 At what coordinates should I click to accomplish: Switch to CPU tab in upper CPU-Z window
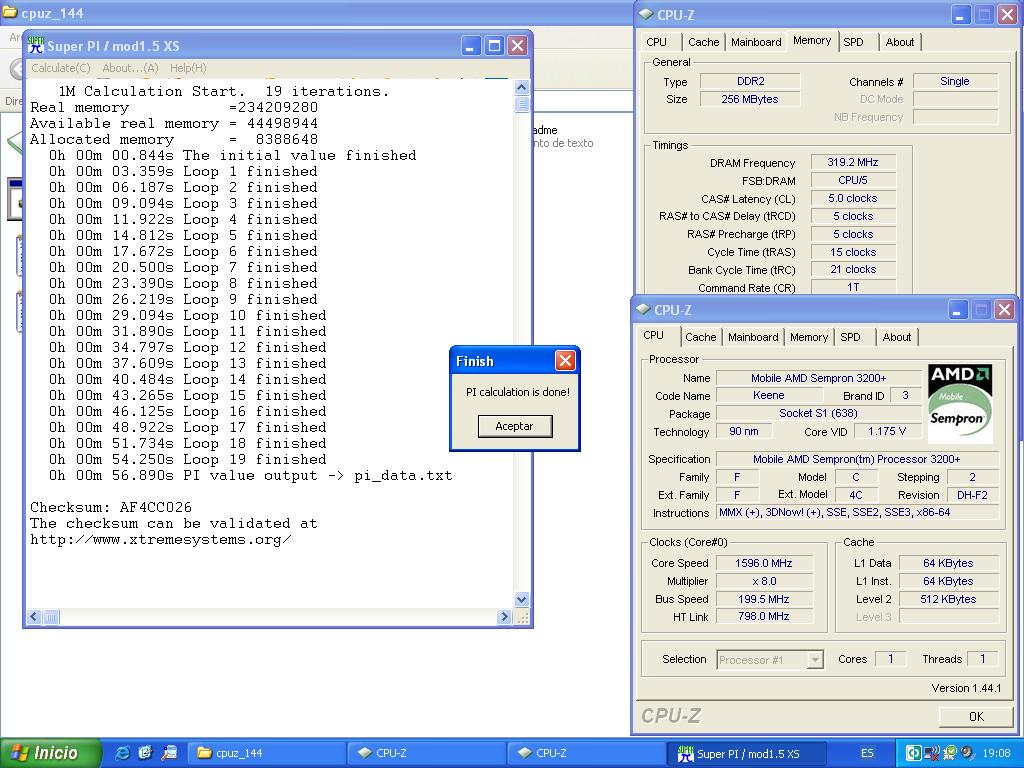click(x=656, y=42)
